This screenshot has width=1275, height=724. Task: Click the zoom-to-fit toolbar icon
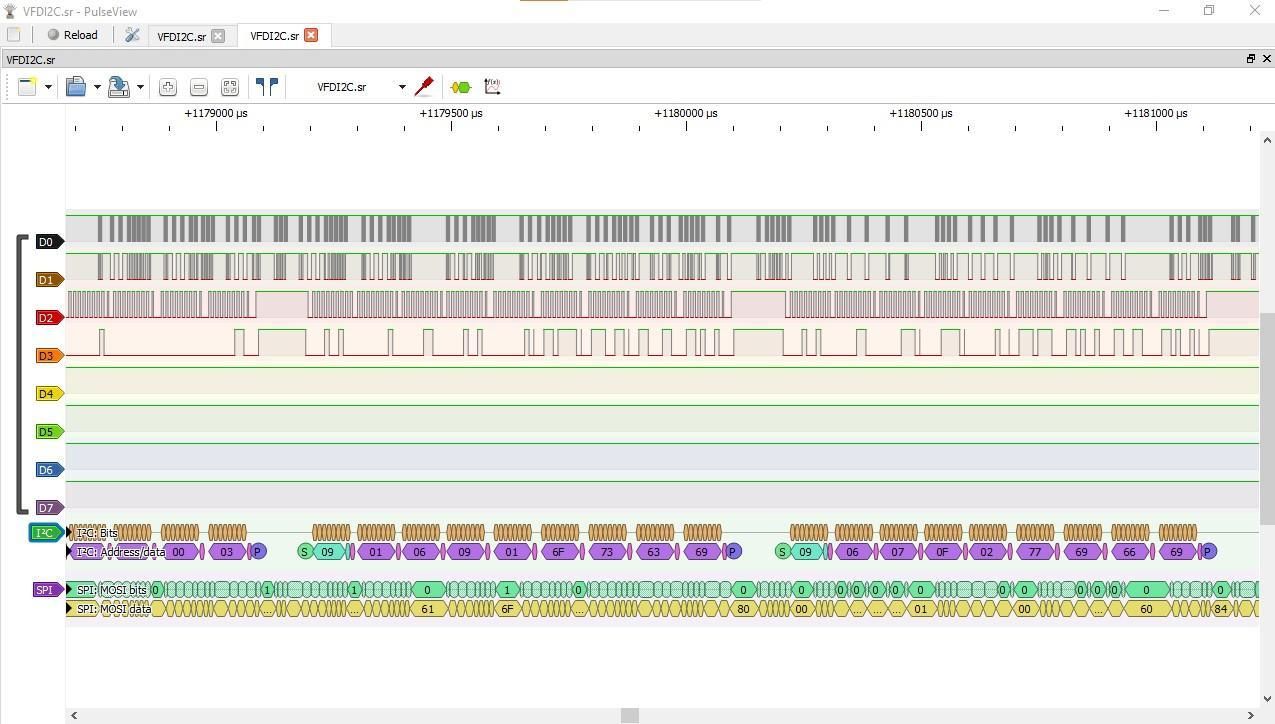pos(230,87)
